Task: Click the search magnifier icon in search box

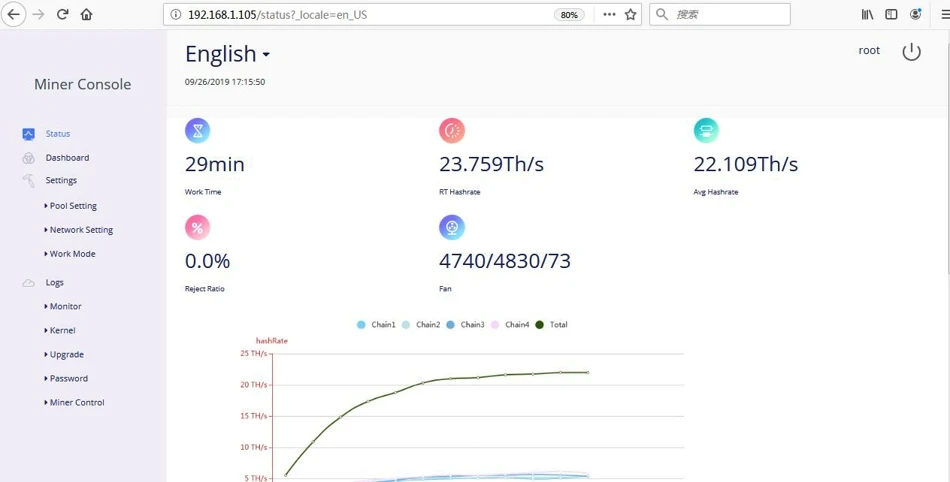Action: tap(662, 15)
